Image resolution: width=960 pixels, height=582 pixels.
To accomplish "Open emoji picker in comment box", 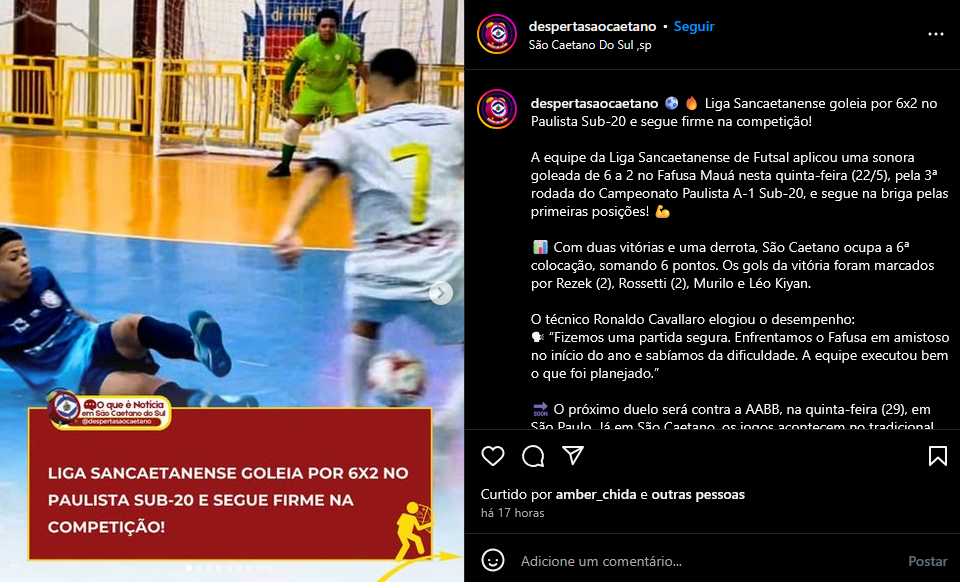I will [493, 561].
